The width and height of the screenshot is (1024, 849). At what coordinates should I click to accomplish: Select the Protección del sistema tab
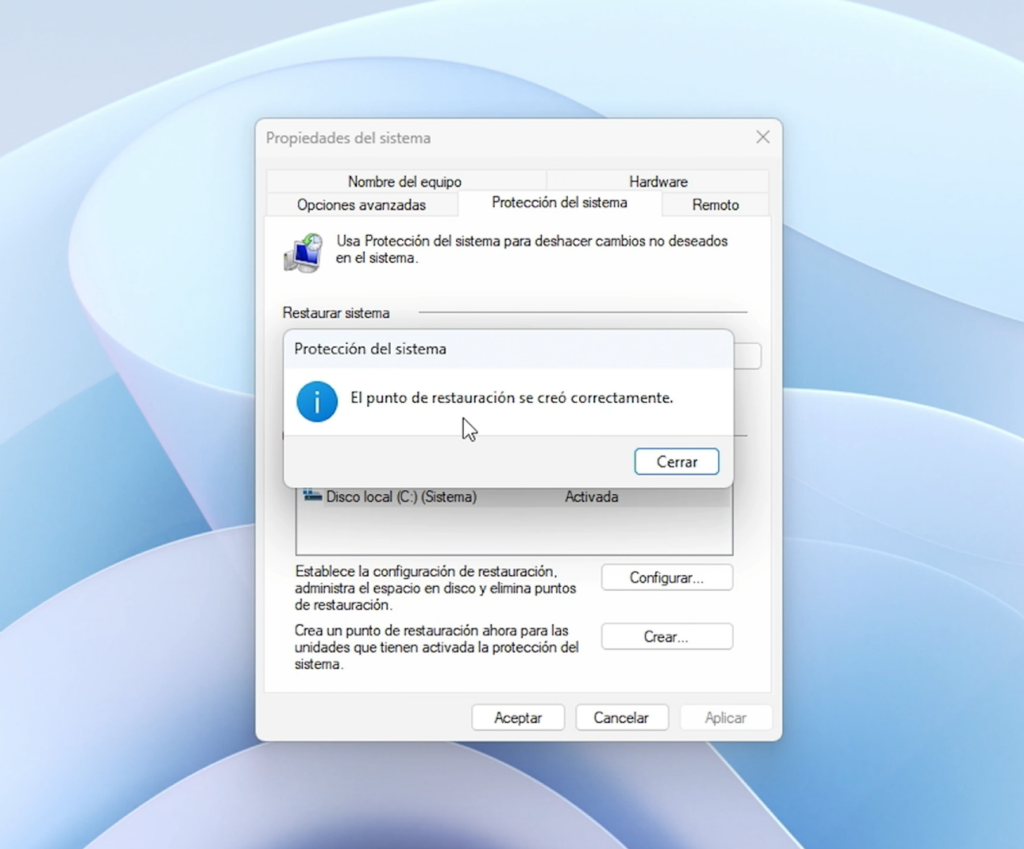click(560, 201)
